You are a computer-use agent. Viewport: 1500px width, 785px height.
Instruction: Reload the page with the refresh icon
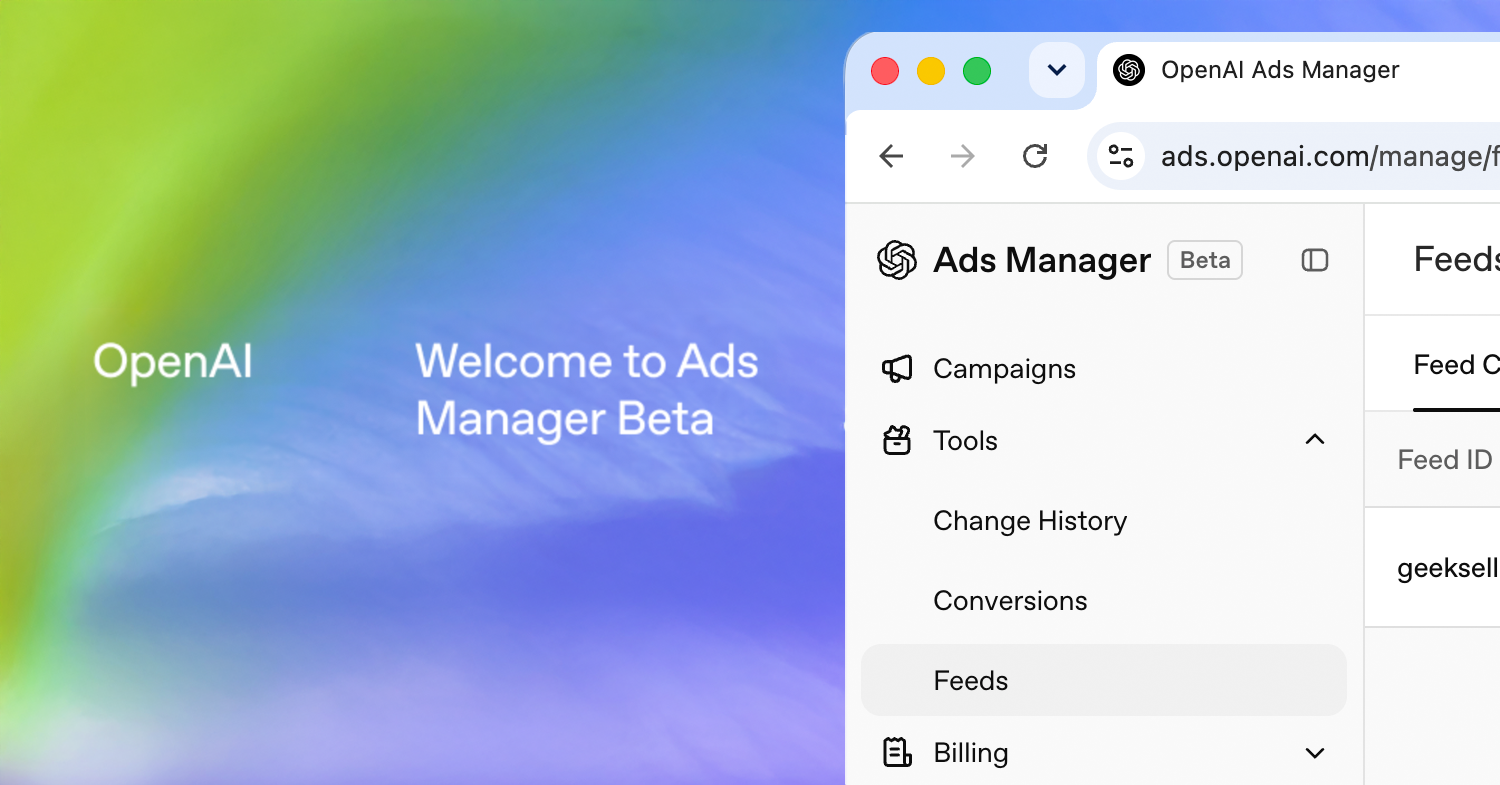[1035, 156]
